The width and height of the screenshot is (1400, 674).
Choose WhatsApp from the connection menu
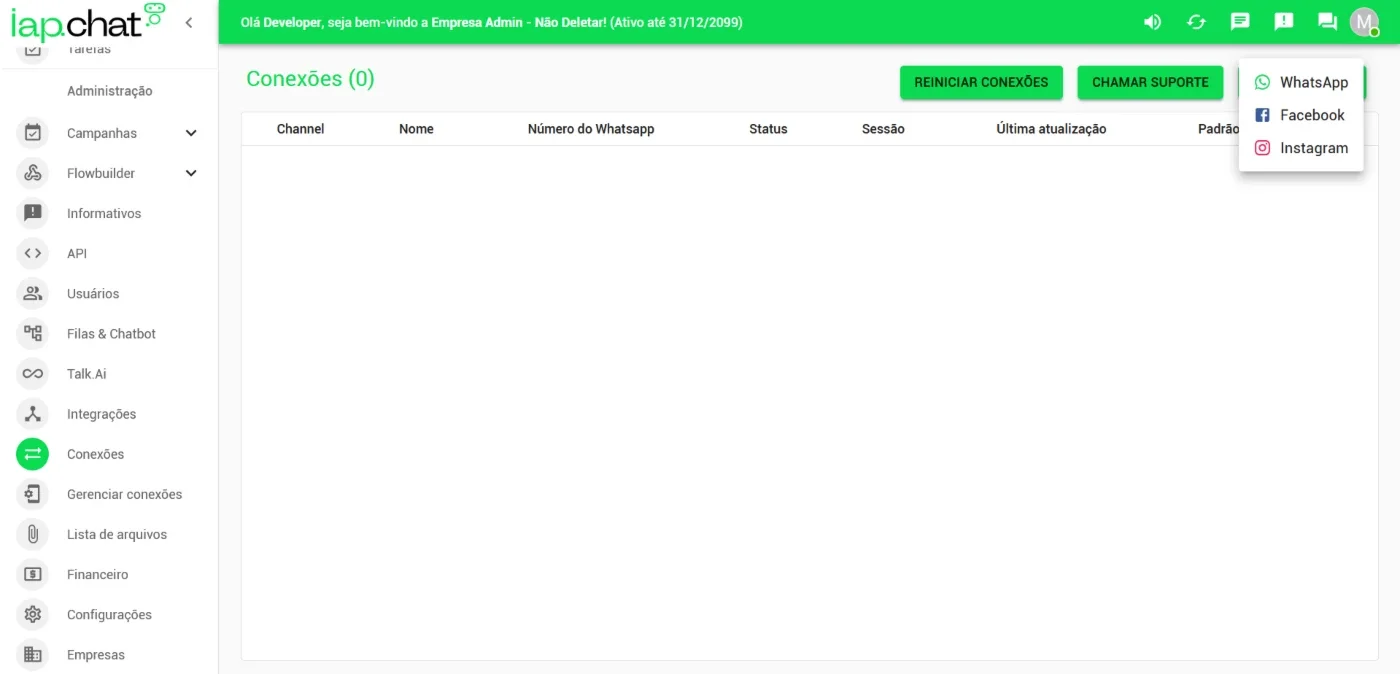pos(1301,82)
